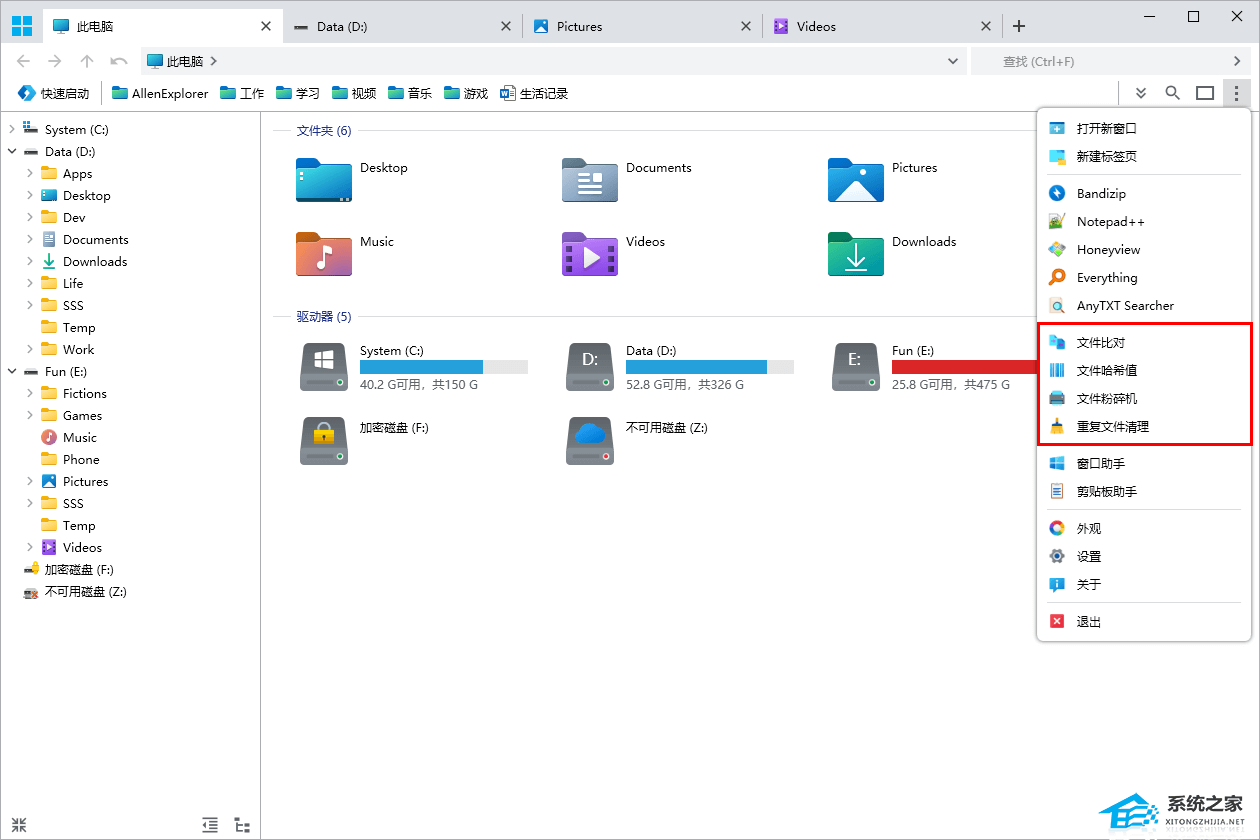This screenshot has width=1260, height=840.
Task: Click the Windows logo start icon
Action: [x=21, y=26]
